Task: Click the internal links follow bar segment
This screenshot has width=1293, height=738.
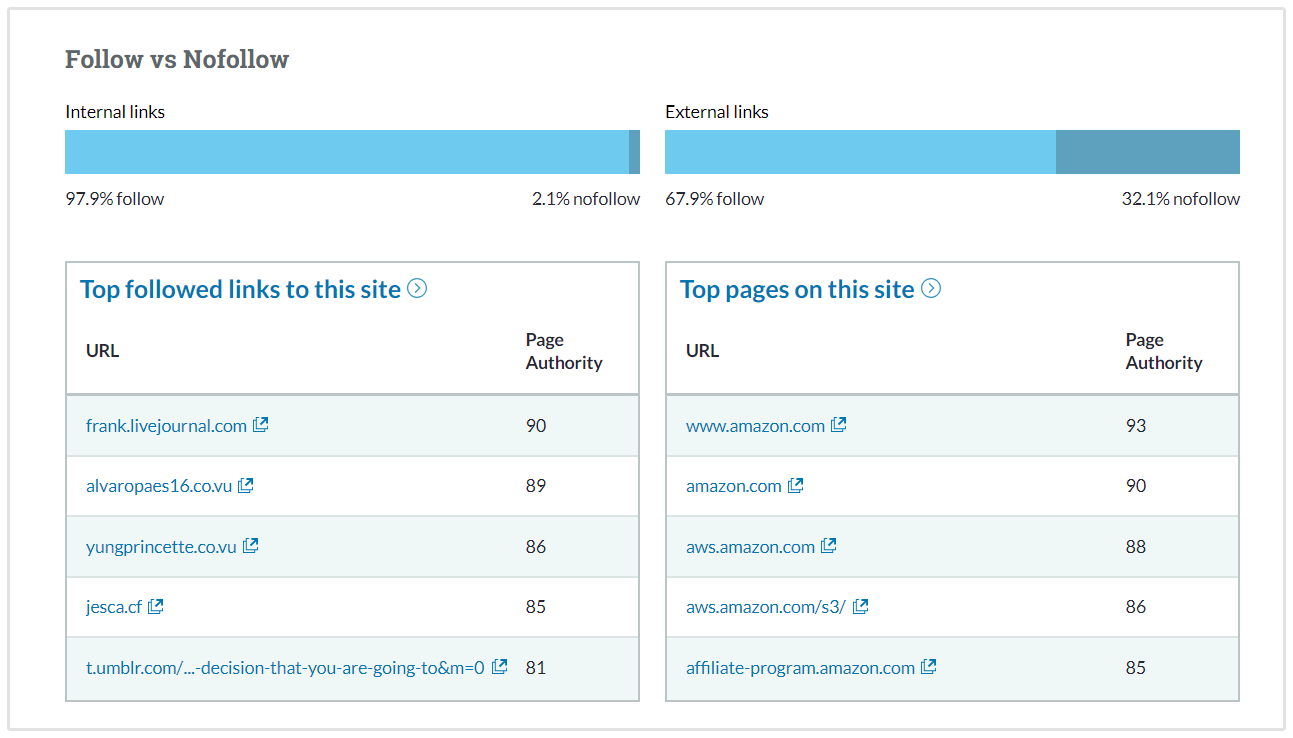Action: (346, 152)
